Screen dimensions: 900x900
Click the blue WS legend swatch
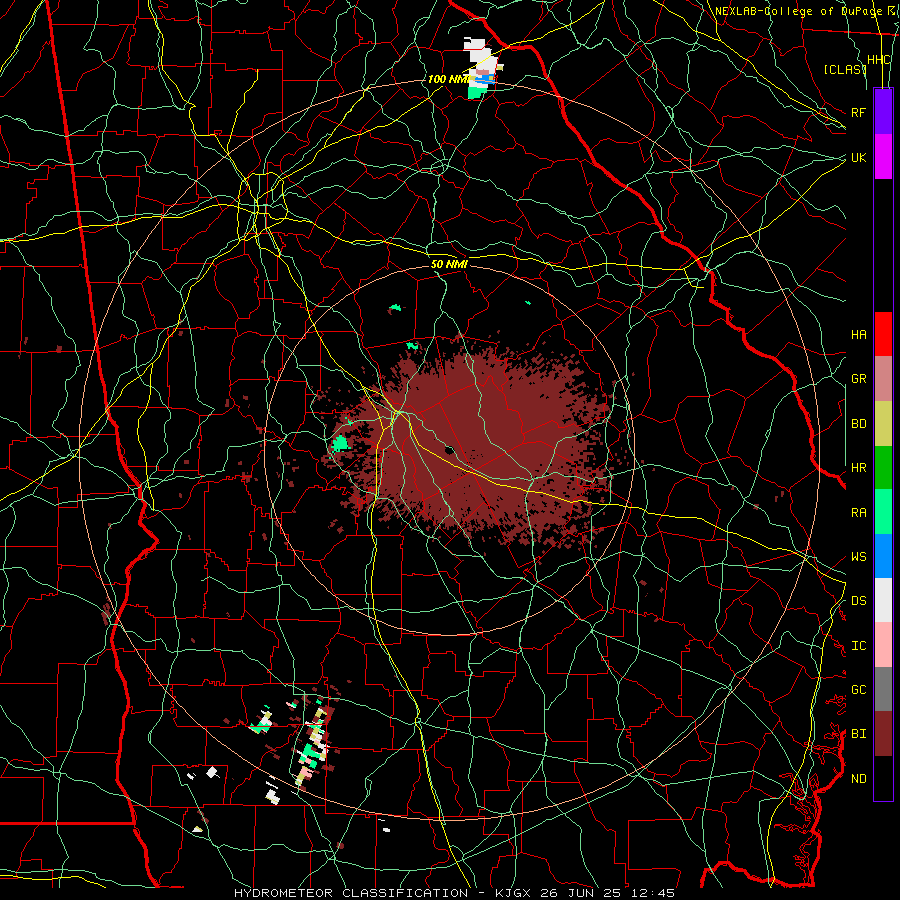pyautogui.click(x=883, y=556)
